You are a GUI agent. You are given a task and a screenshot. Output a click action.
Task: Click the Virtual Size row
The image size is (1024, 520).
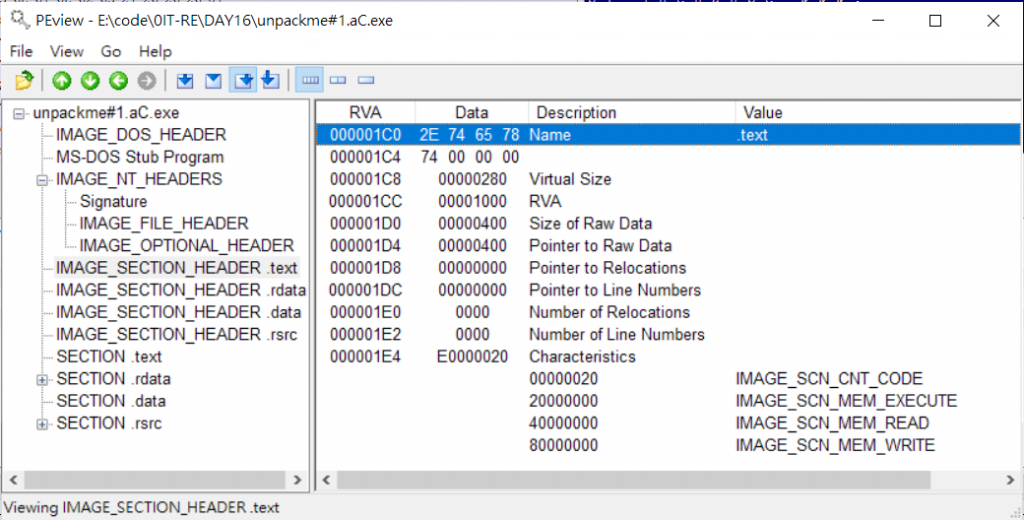(668, 179)
